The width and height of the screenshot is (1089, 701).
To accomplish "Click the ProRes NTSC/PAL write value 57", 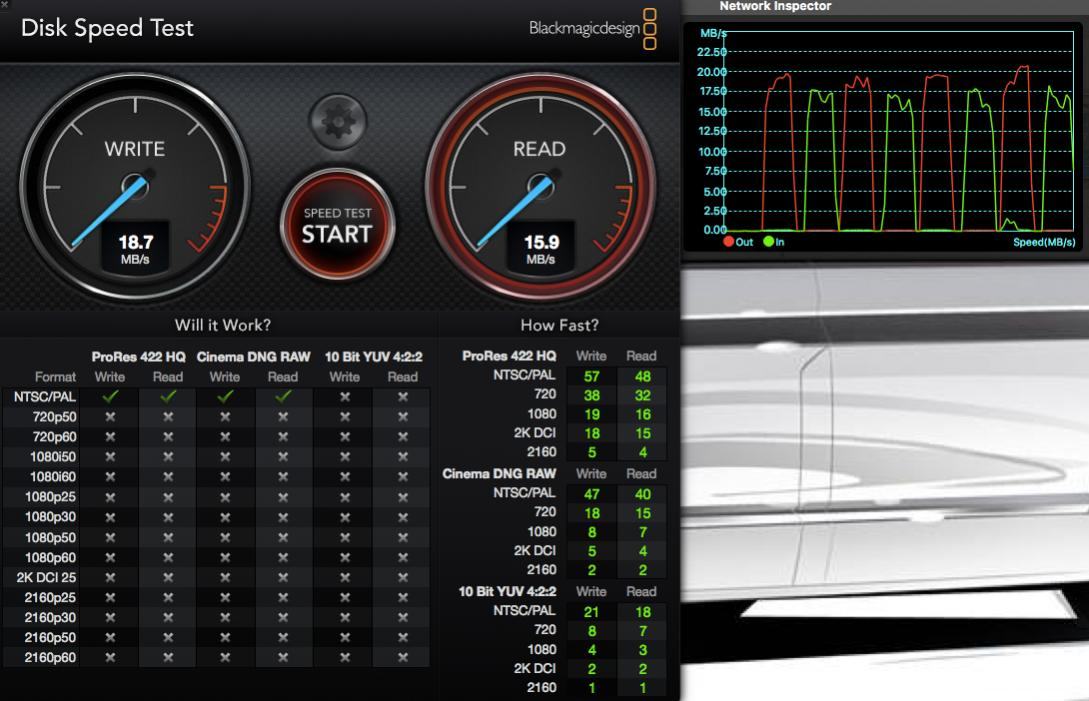I will tap(592, 377).
